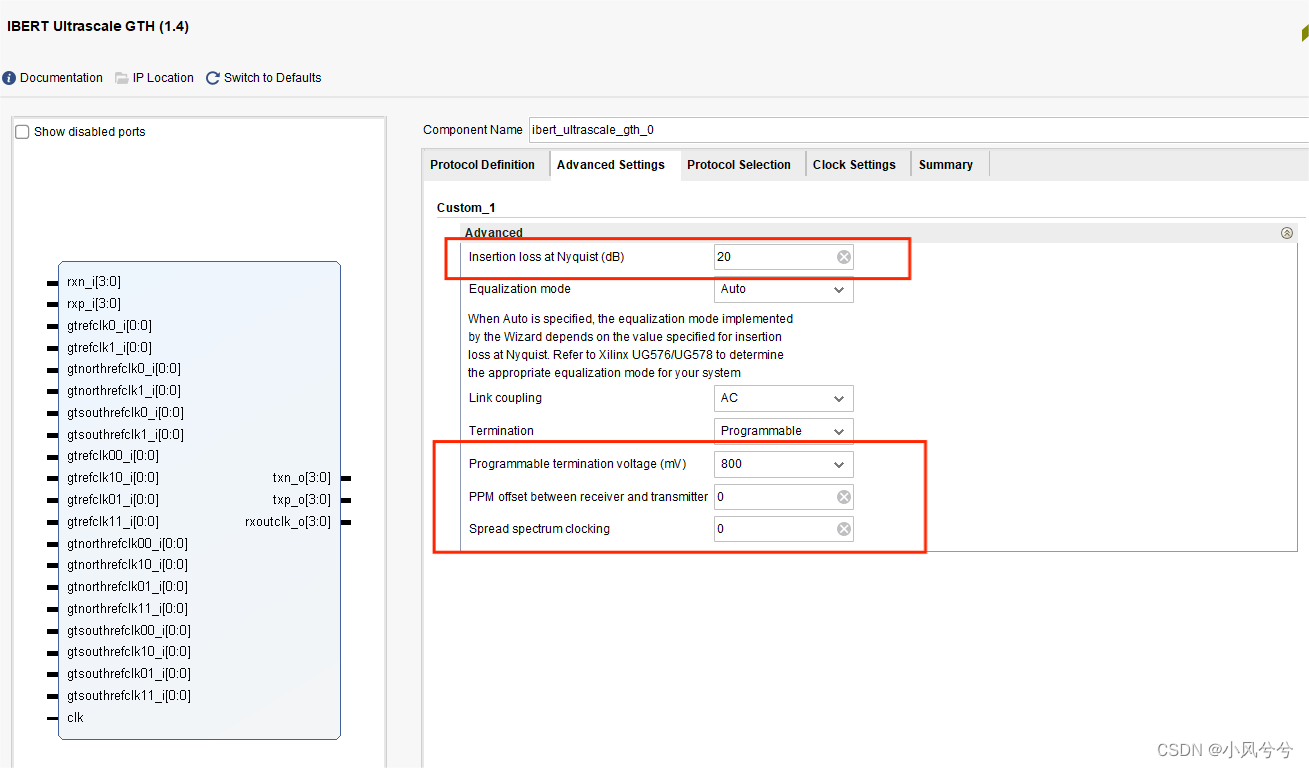1309x768 pixels.
Task: Select the gtnorthrefclk1_i[0:0] port
Action: (124, 391)
